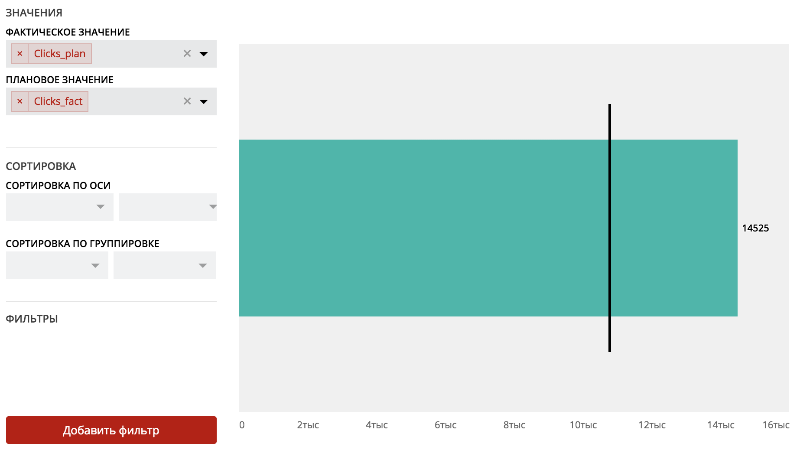Remove the Clicks_plan tag via its x icon
This screenshot has width=800, height=450.
pos(20,54)
